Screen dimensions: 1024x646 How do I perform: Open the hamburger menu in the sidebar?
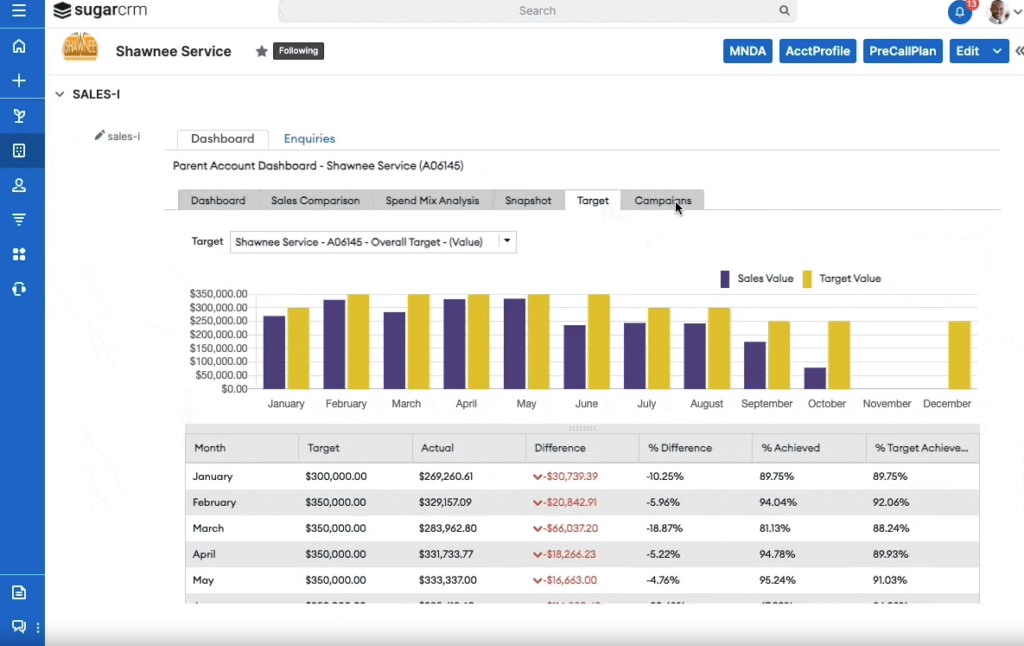pyautogui.click(x=19, y=12)
